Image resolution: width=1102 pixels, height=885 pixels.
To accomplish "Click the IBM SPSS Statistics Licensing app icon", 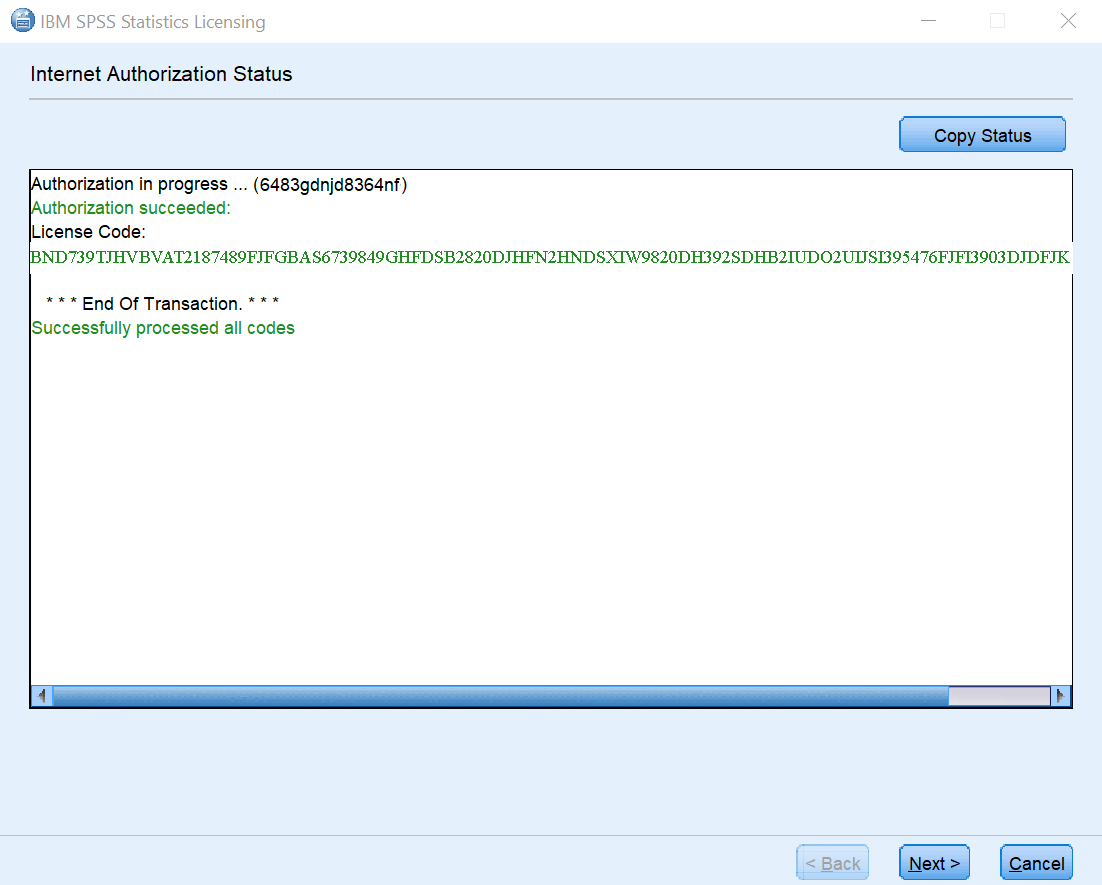I will click(x=22, y=20).
